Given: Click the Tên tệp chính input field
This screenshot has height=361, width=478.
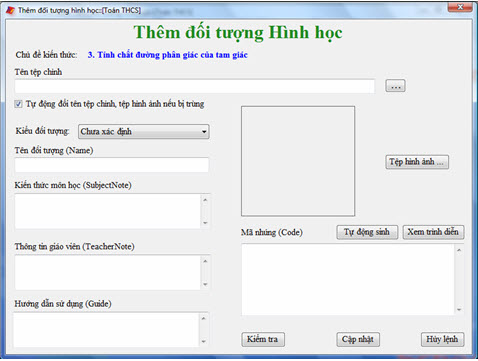Looking at the screenshot, I should coord(195,86).
